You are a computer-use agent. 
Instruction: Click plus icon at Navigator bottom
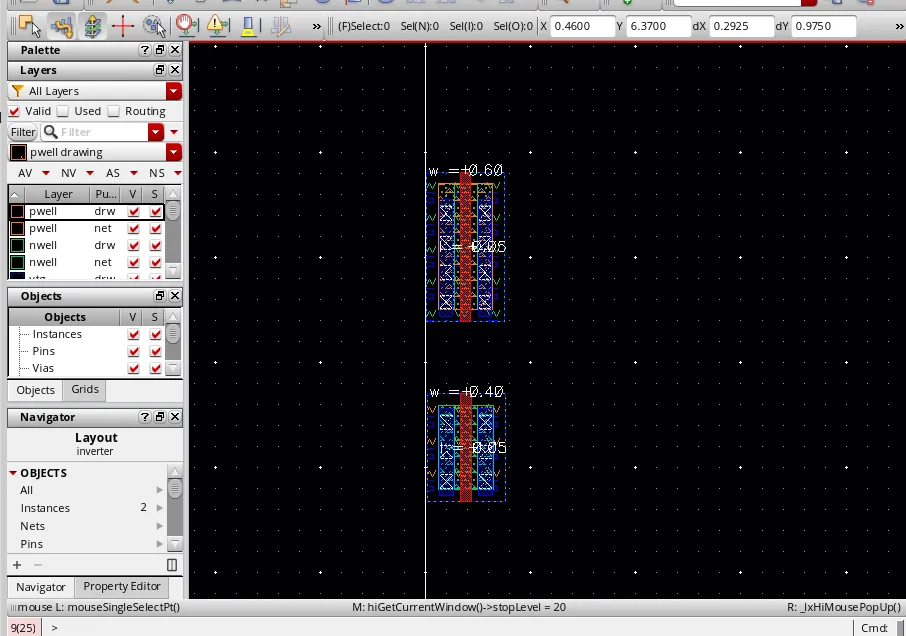click(x=17, y=565)
